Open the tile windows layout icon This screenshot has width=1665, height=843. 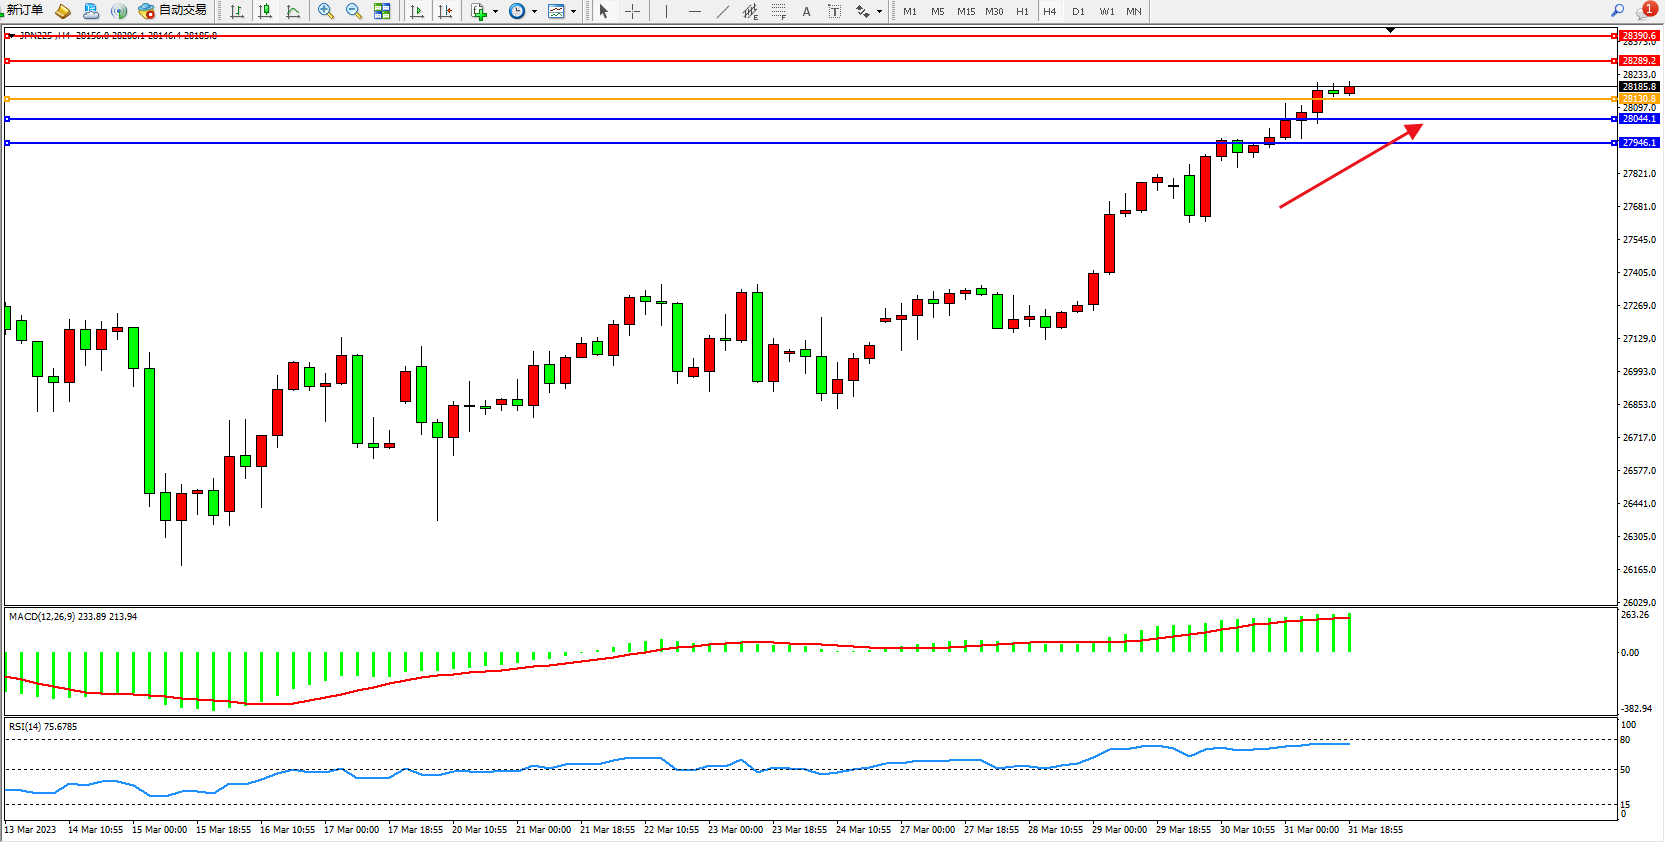382,11
